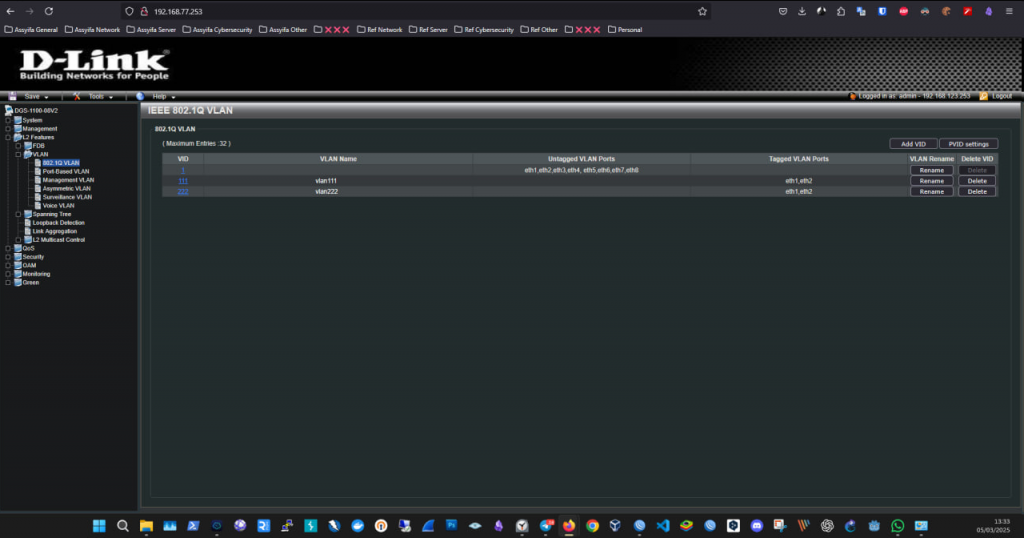Expand the QoS tree node
This screenshot has height=538, width=1024.
(8, 248)
